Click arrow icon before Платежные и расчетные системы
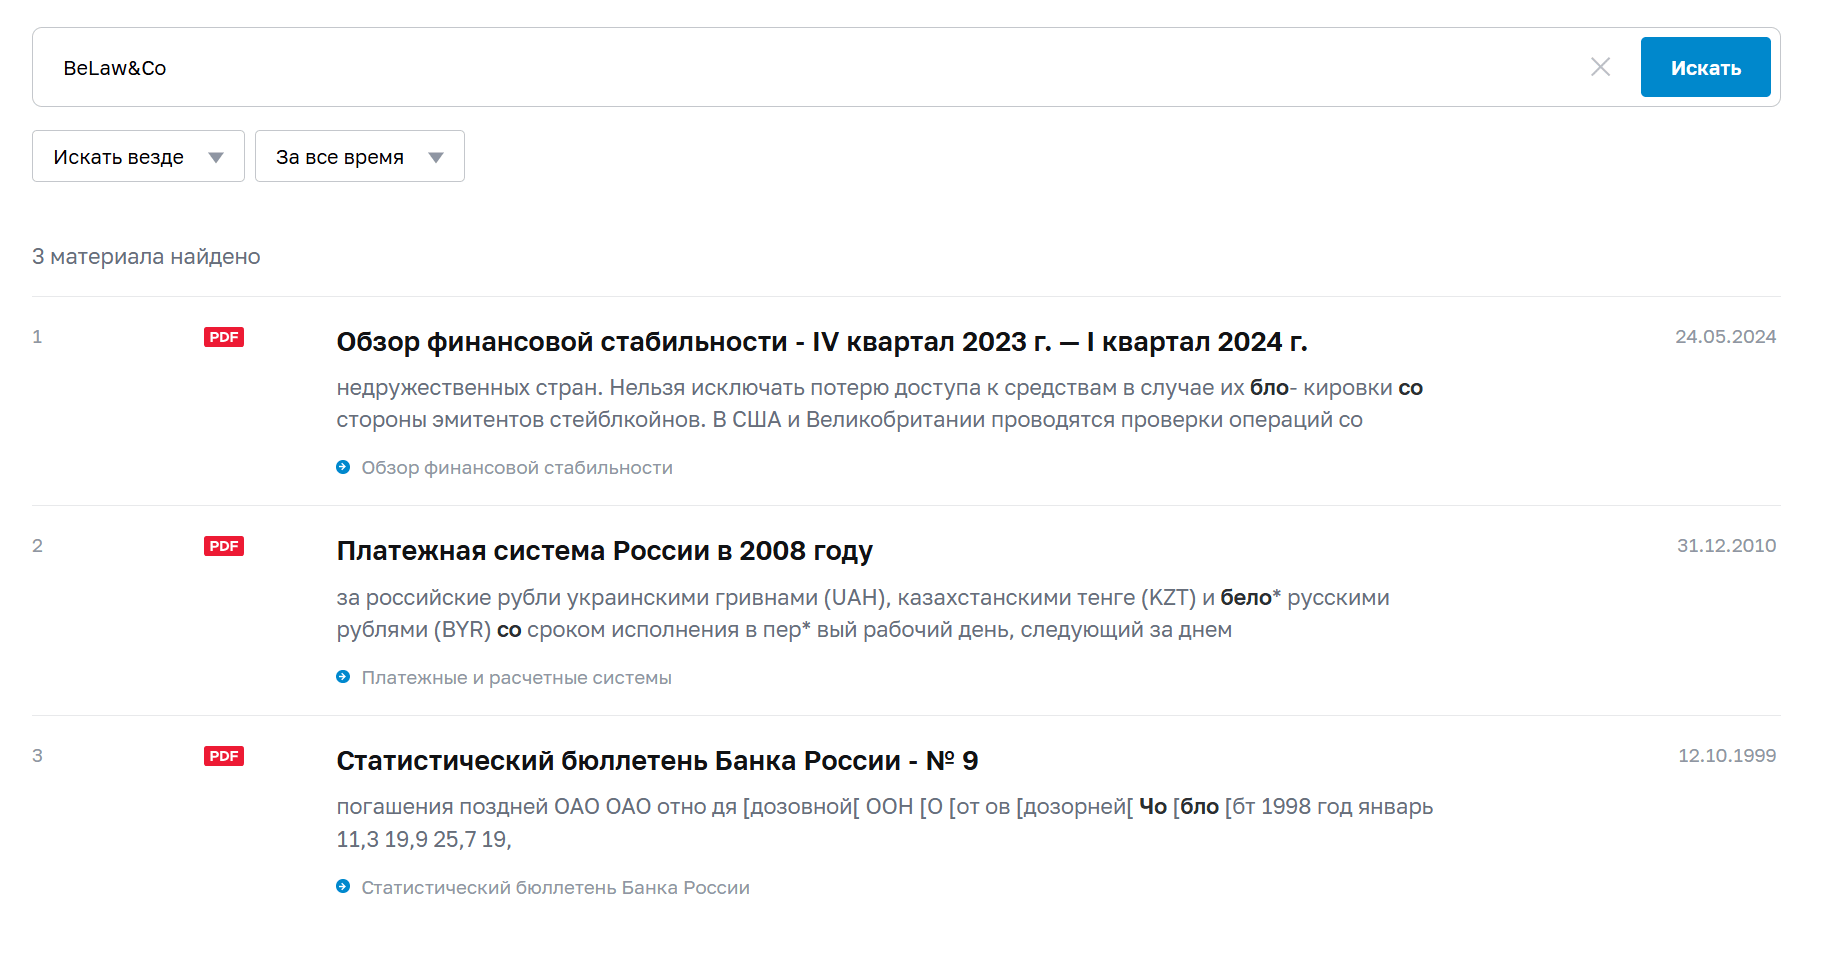This screenshot has width=1824, height=964. pyautogui.click(x=343, y=677)
